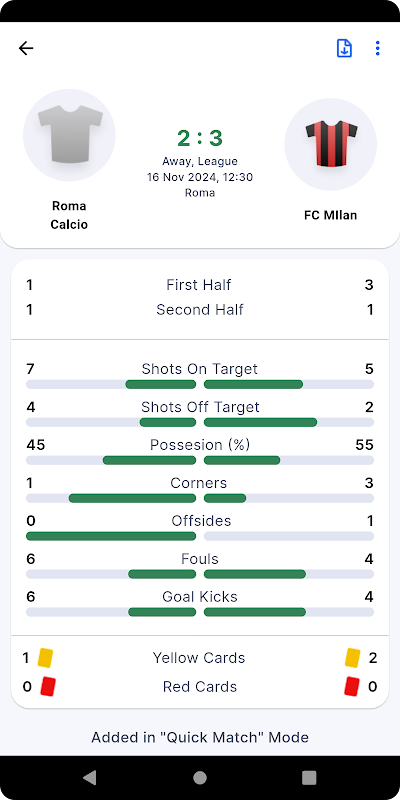Screen dimensions: 400x800
Task: Tap the 2 : 3 match score
Action: [200, 138]
